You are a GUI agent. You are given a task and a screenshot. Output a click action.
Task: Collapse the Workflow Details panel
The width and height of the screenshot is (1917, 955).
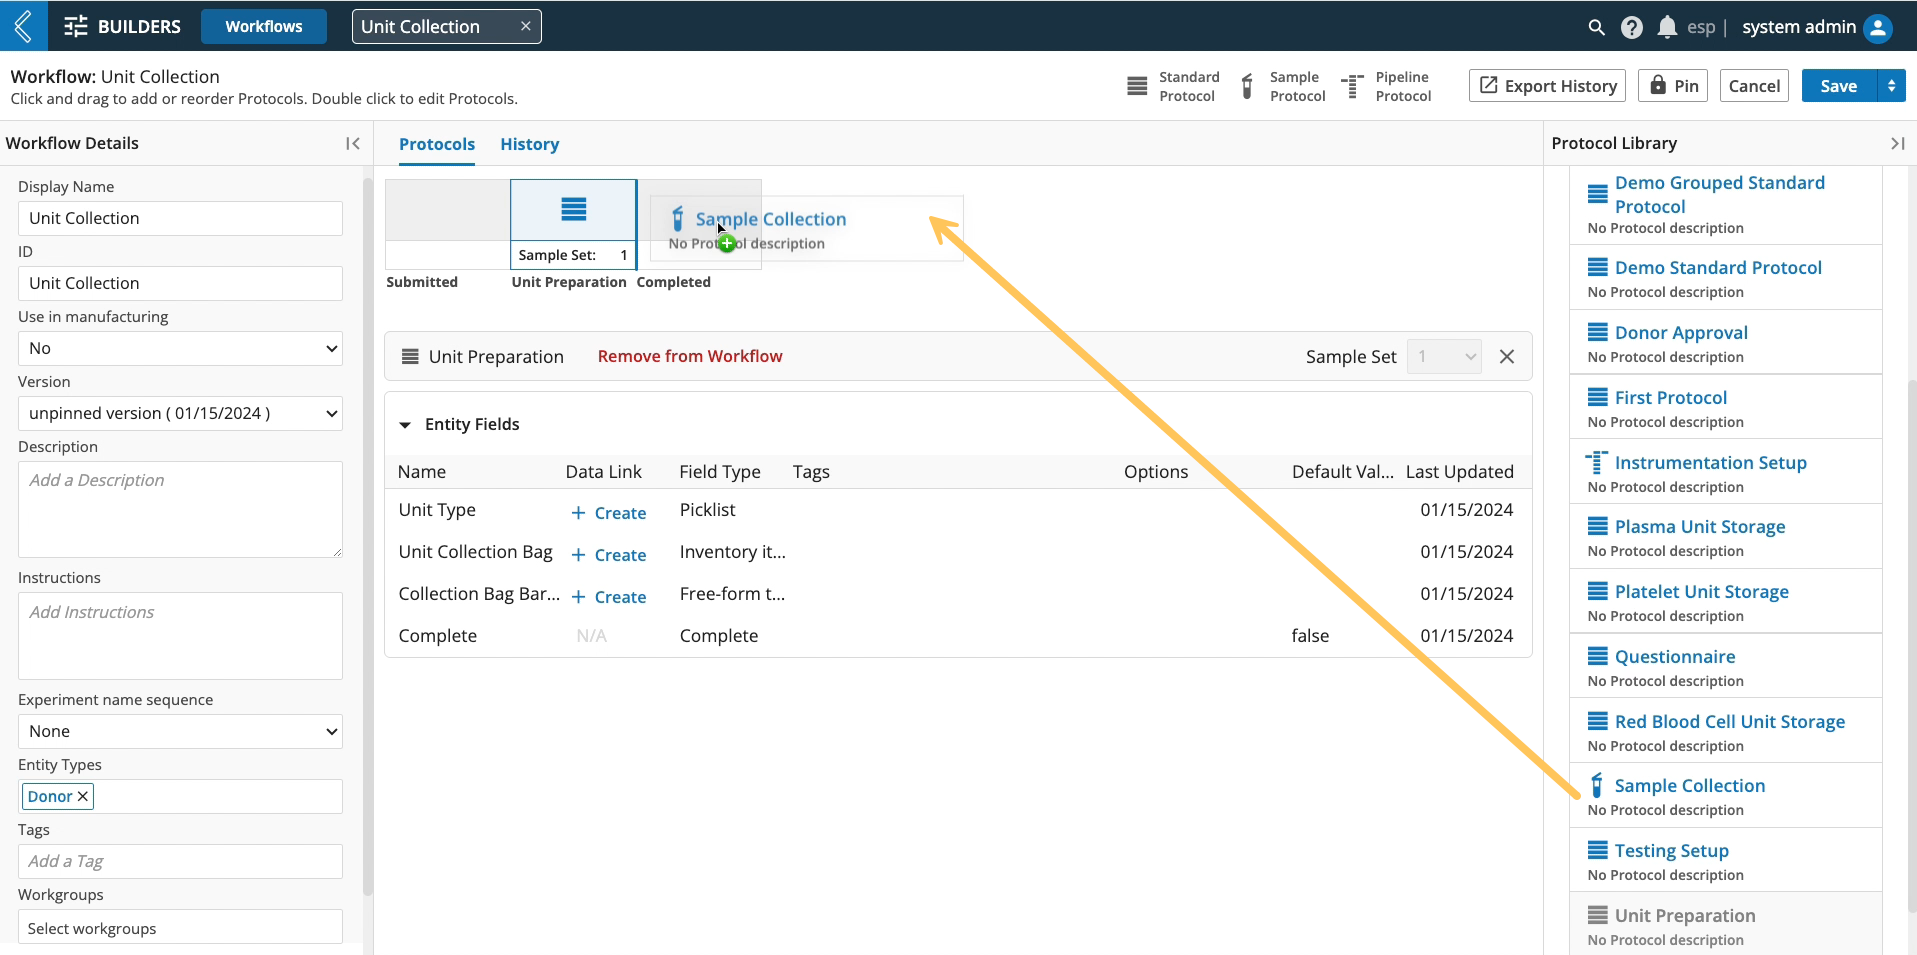[x=352, y=143]
